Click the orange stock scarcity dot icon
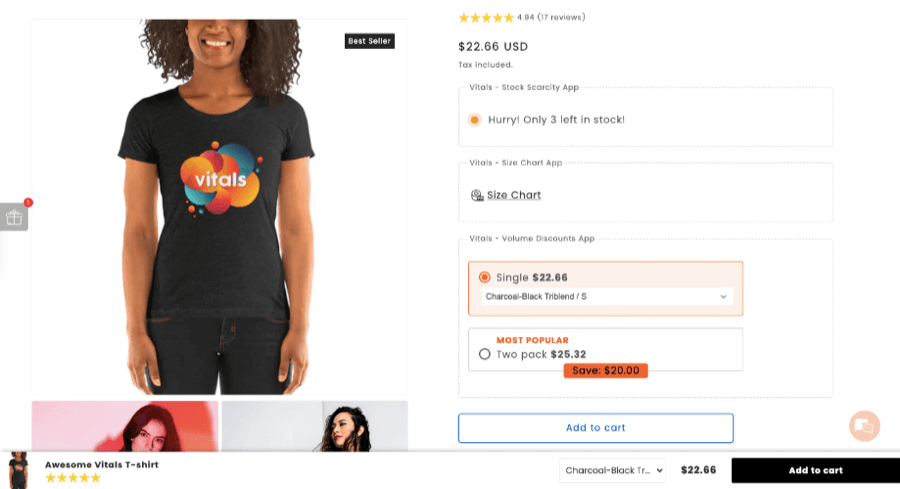 tap(475, 120)
